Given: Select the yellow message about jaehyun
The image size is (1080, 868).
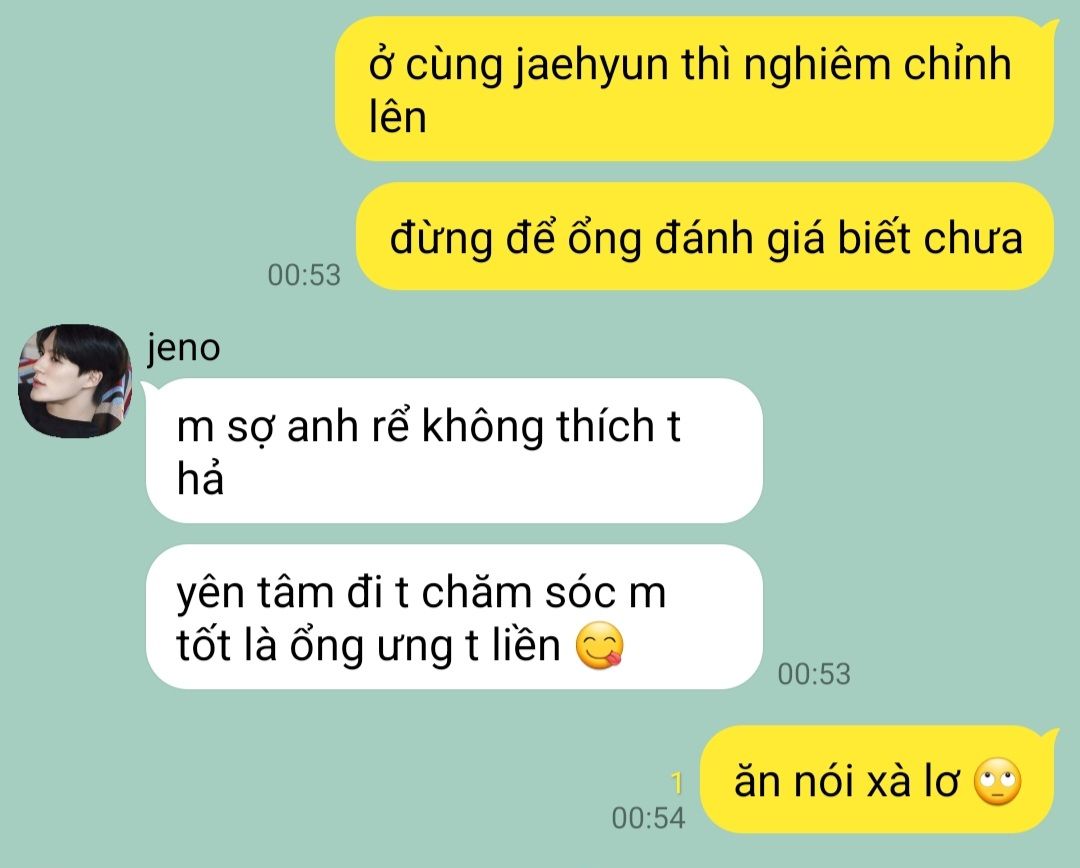Looking at the screenshot, I should click(x=694, y=90).
